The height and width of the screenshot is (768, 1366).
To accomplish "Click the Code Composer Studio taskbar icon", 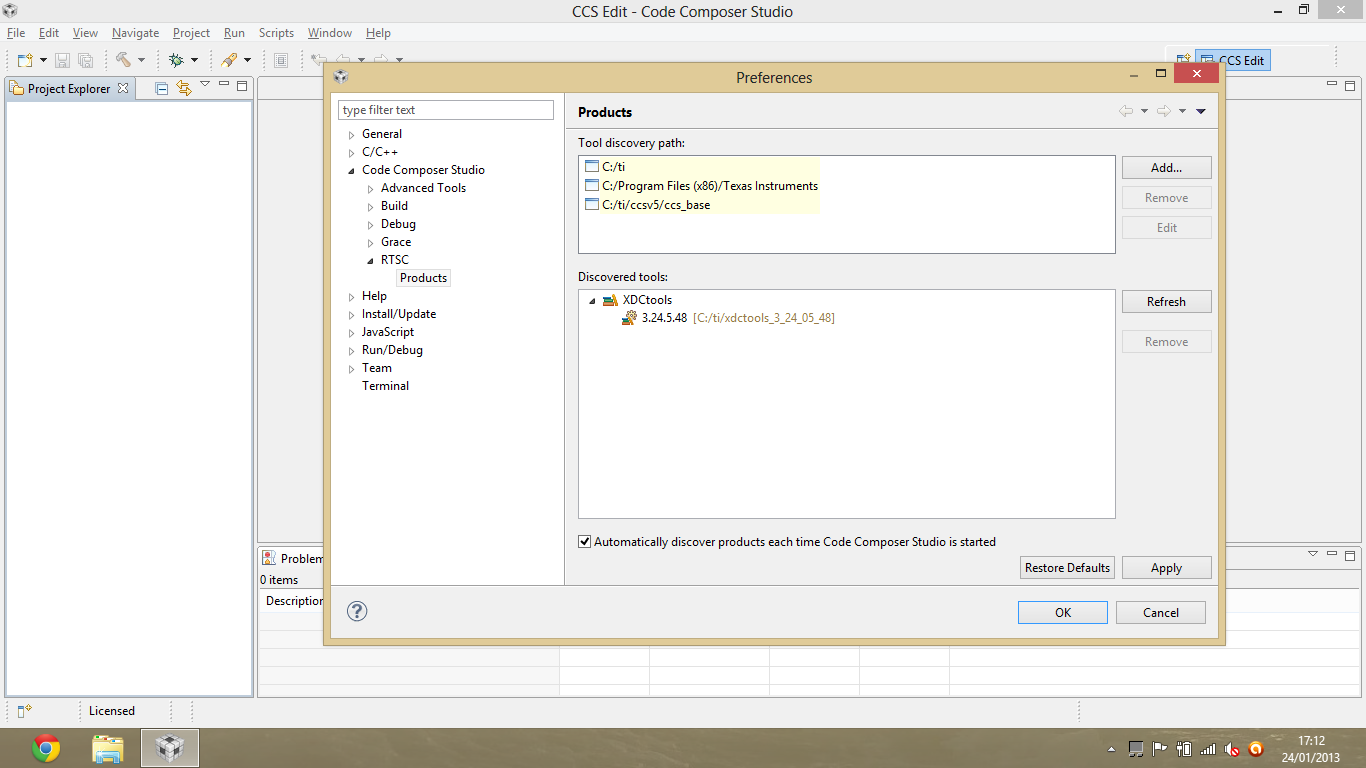I will 170,748.
